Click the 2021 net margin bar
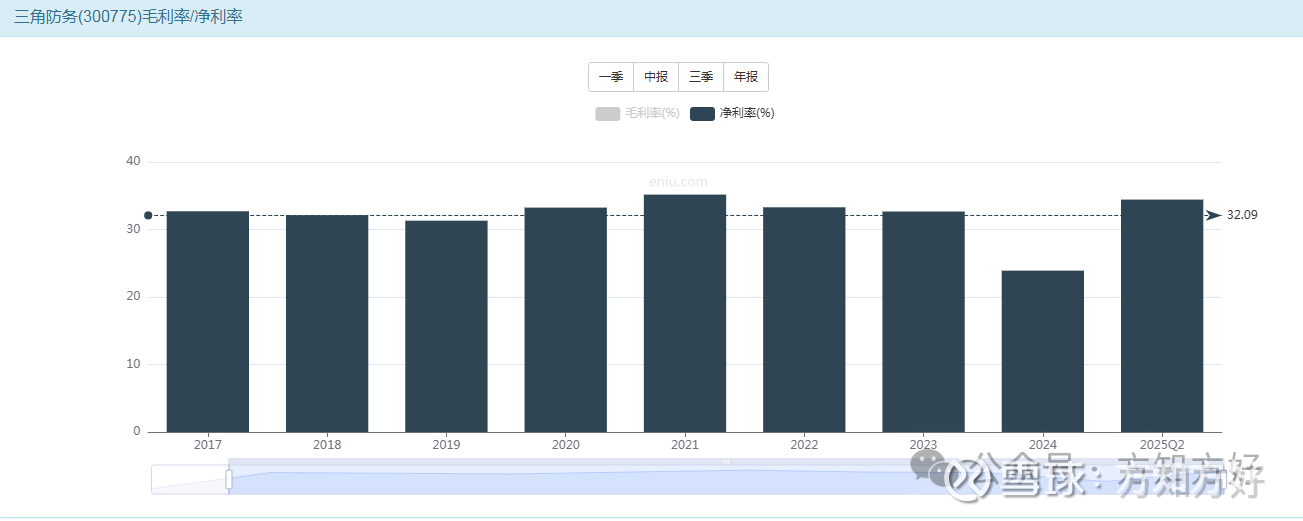Image resolution: width=1303 pixels, height=521 pixels. 685,313
